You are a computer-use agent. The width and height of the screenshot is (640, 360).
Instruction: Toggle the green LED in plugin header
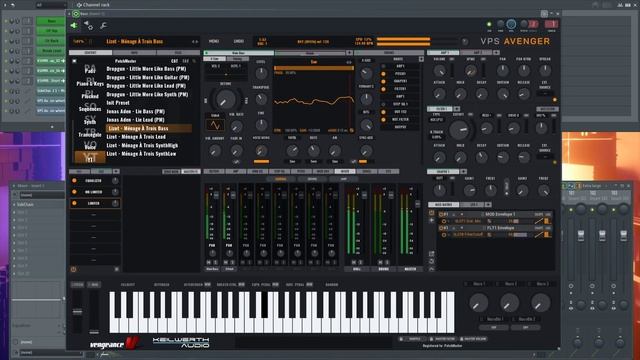[x=489, y=24]
